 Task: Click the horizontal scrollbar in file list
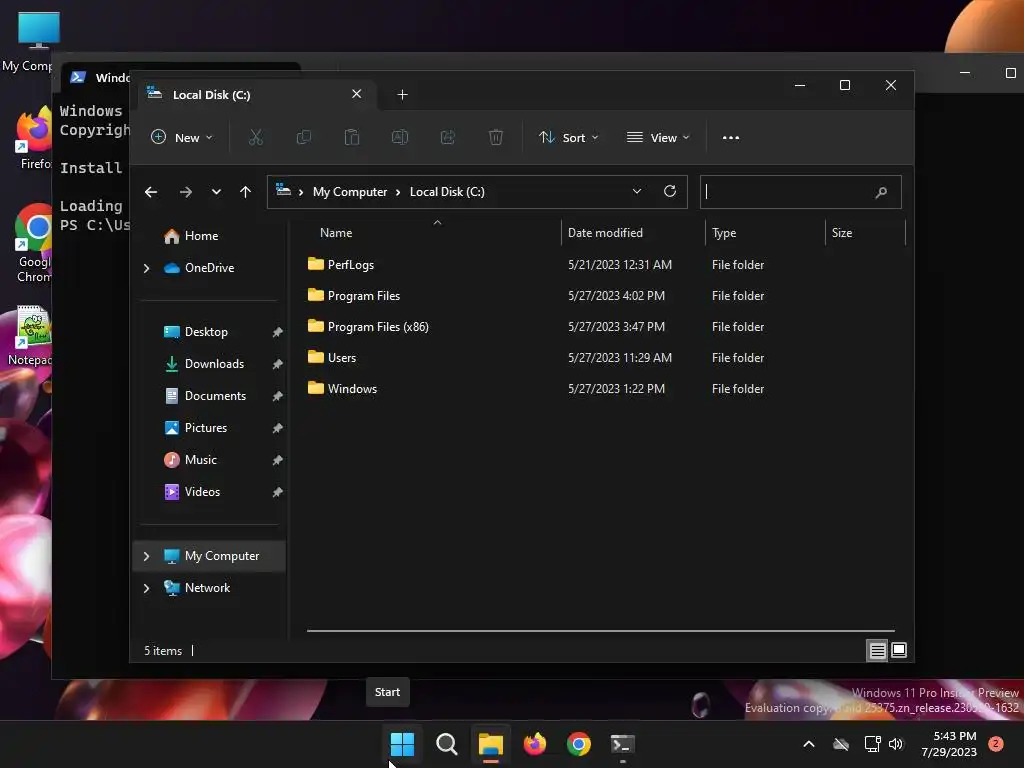(601, 631)
